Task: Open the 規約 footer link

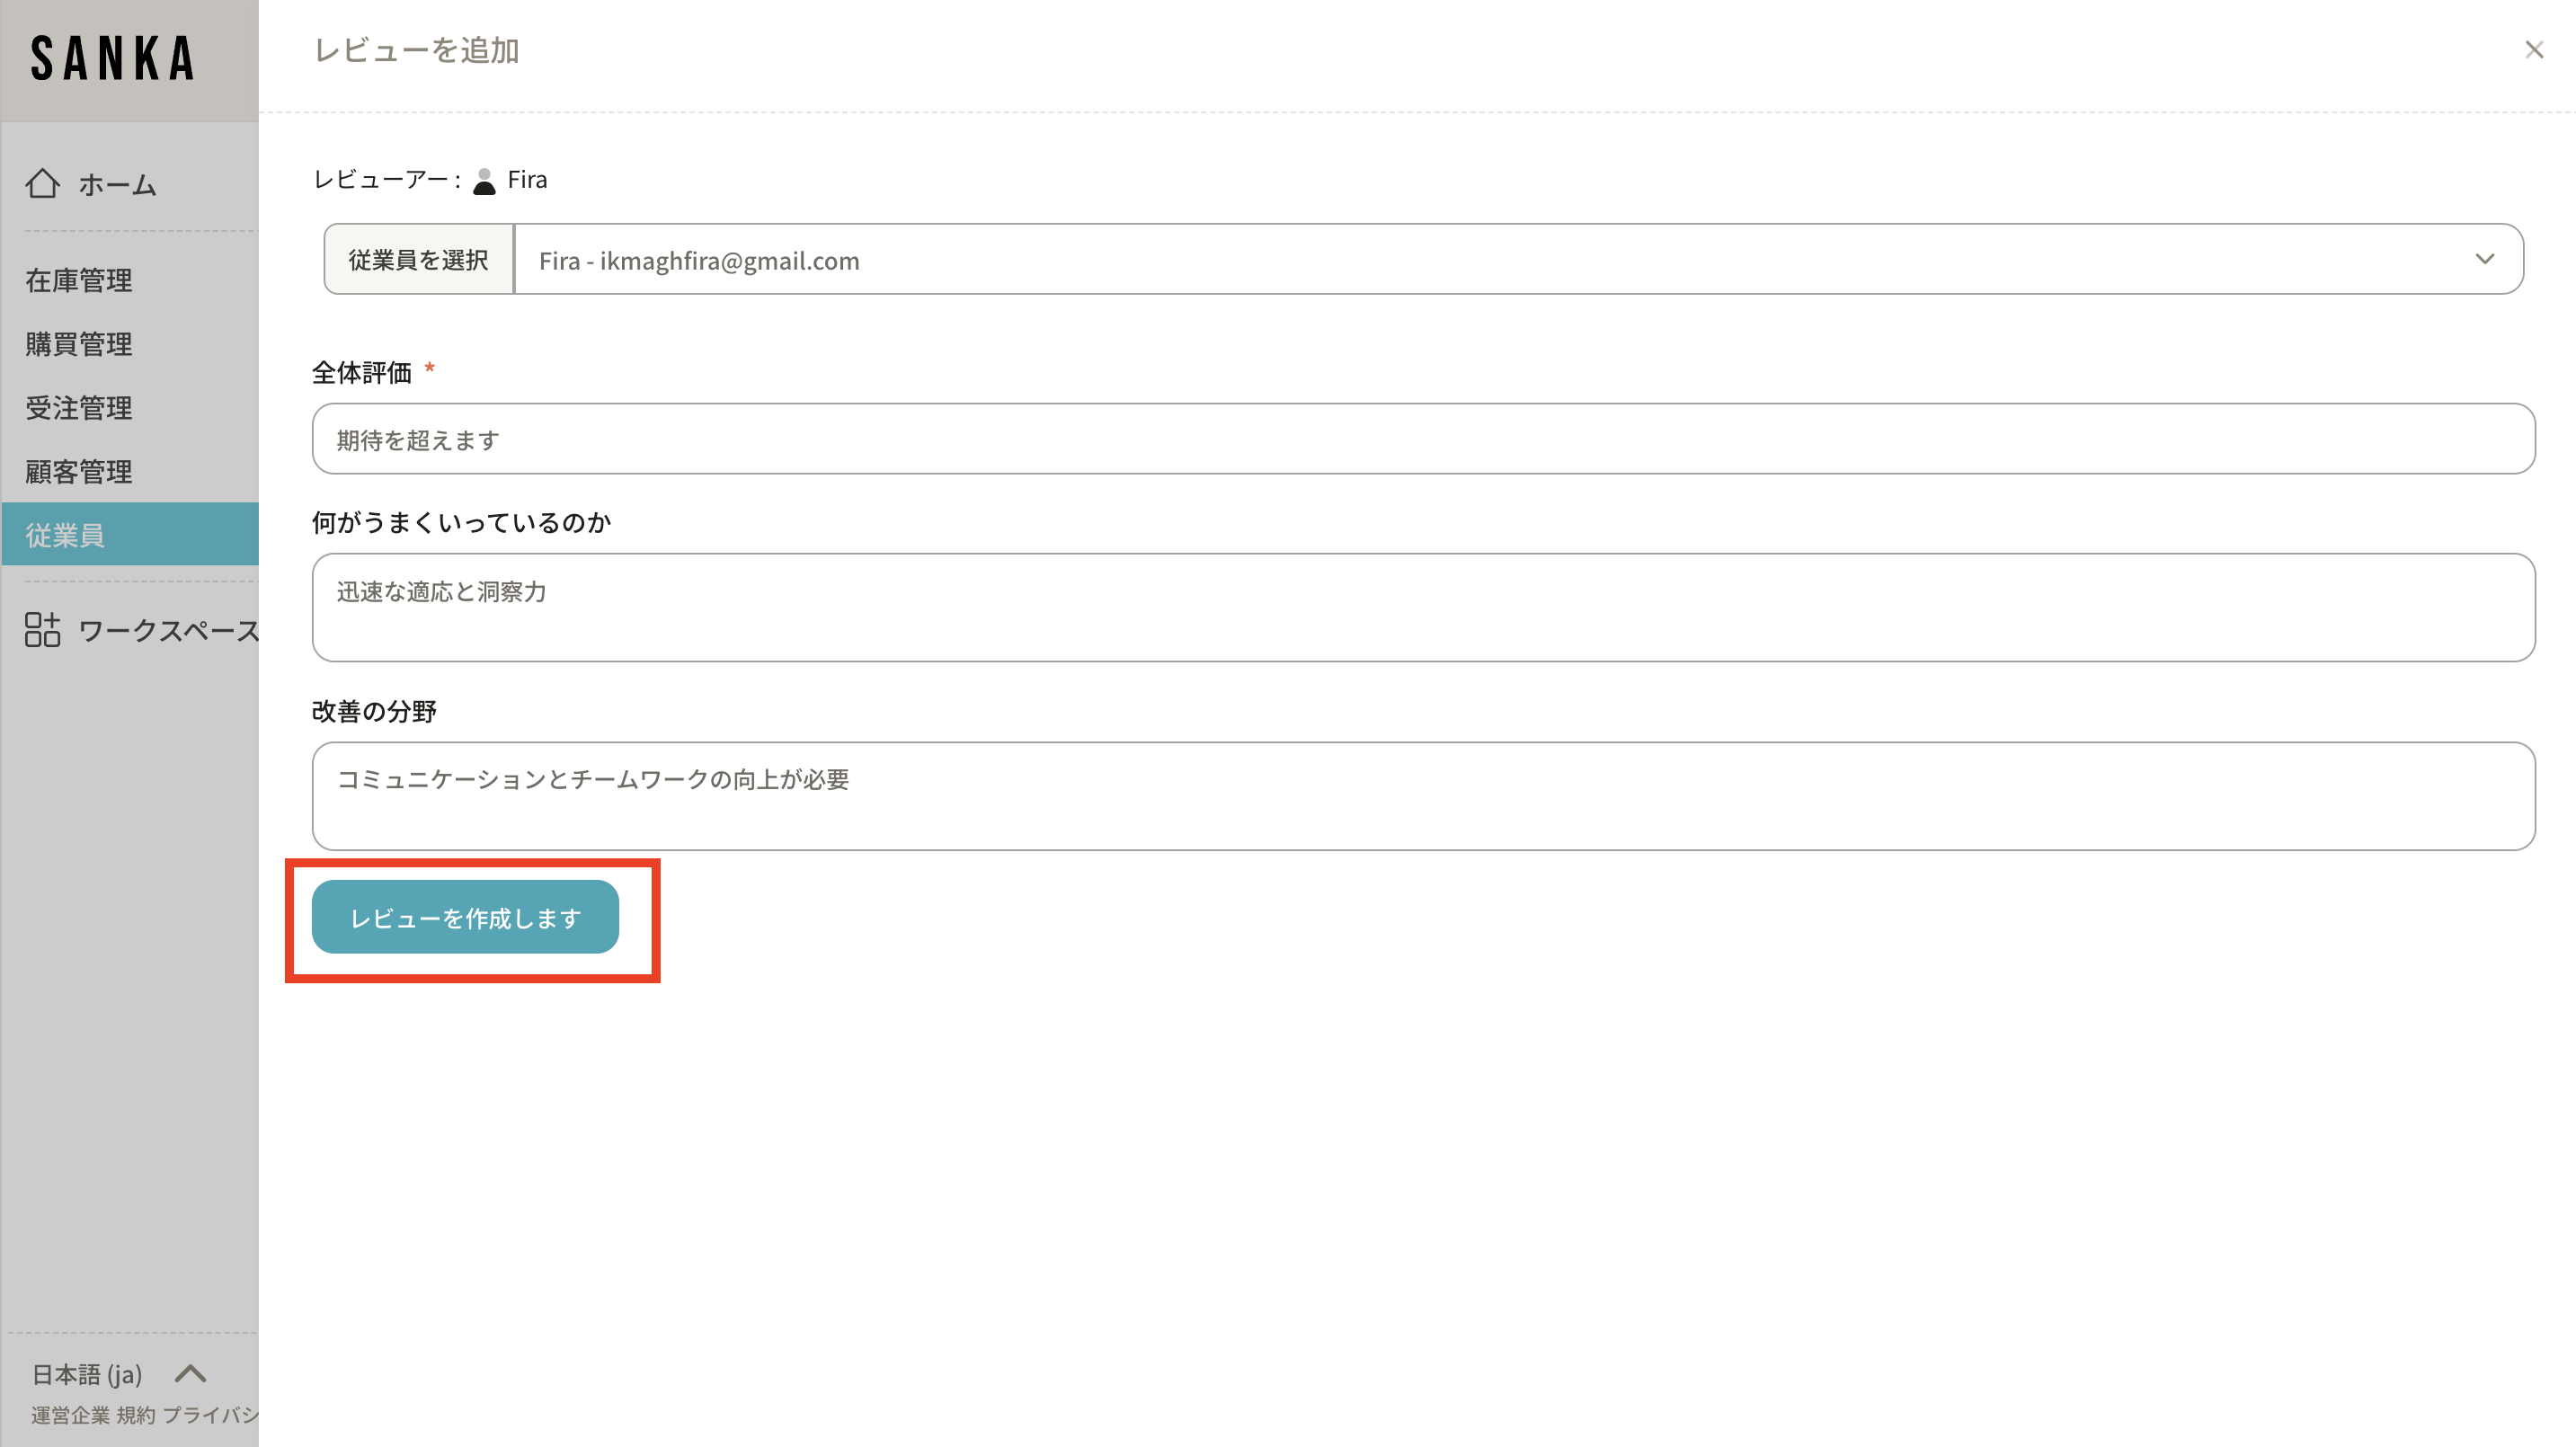Action: (136, 1415)
